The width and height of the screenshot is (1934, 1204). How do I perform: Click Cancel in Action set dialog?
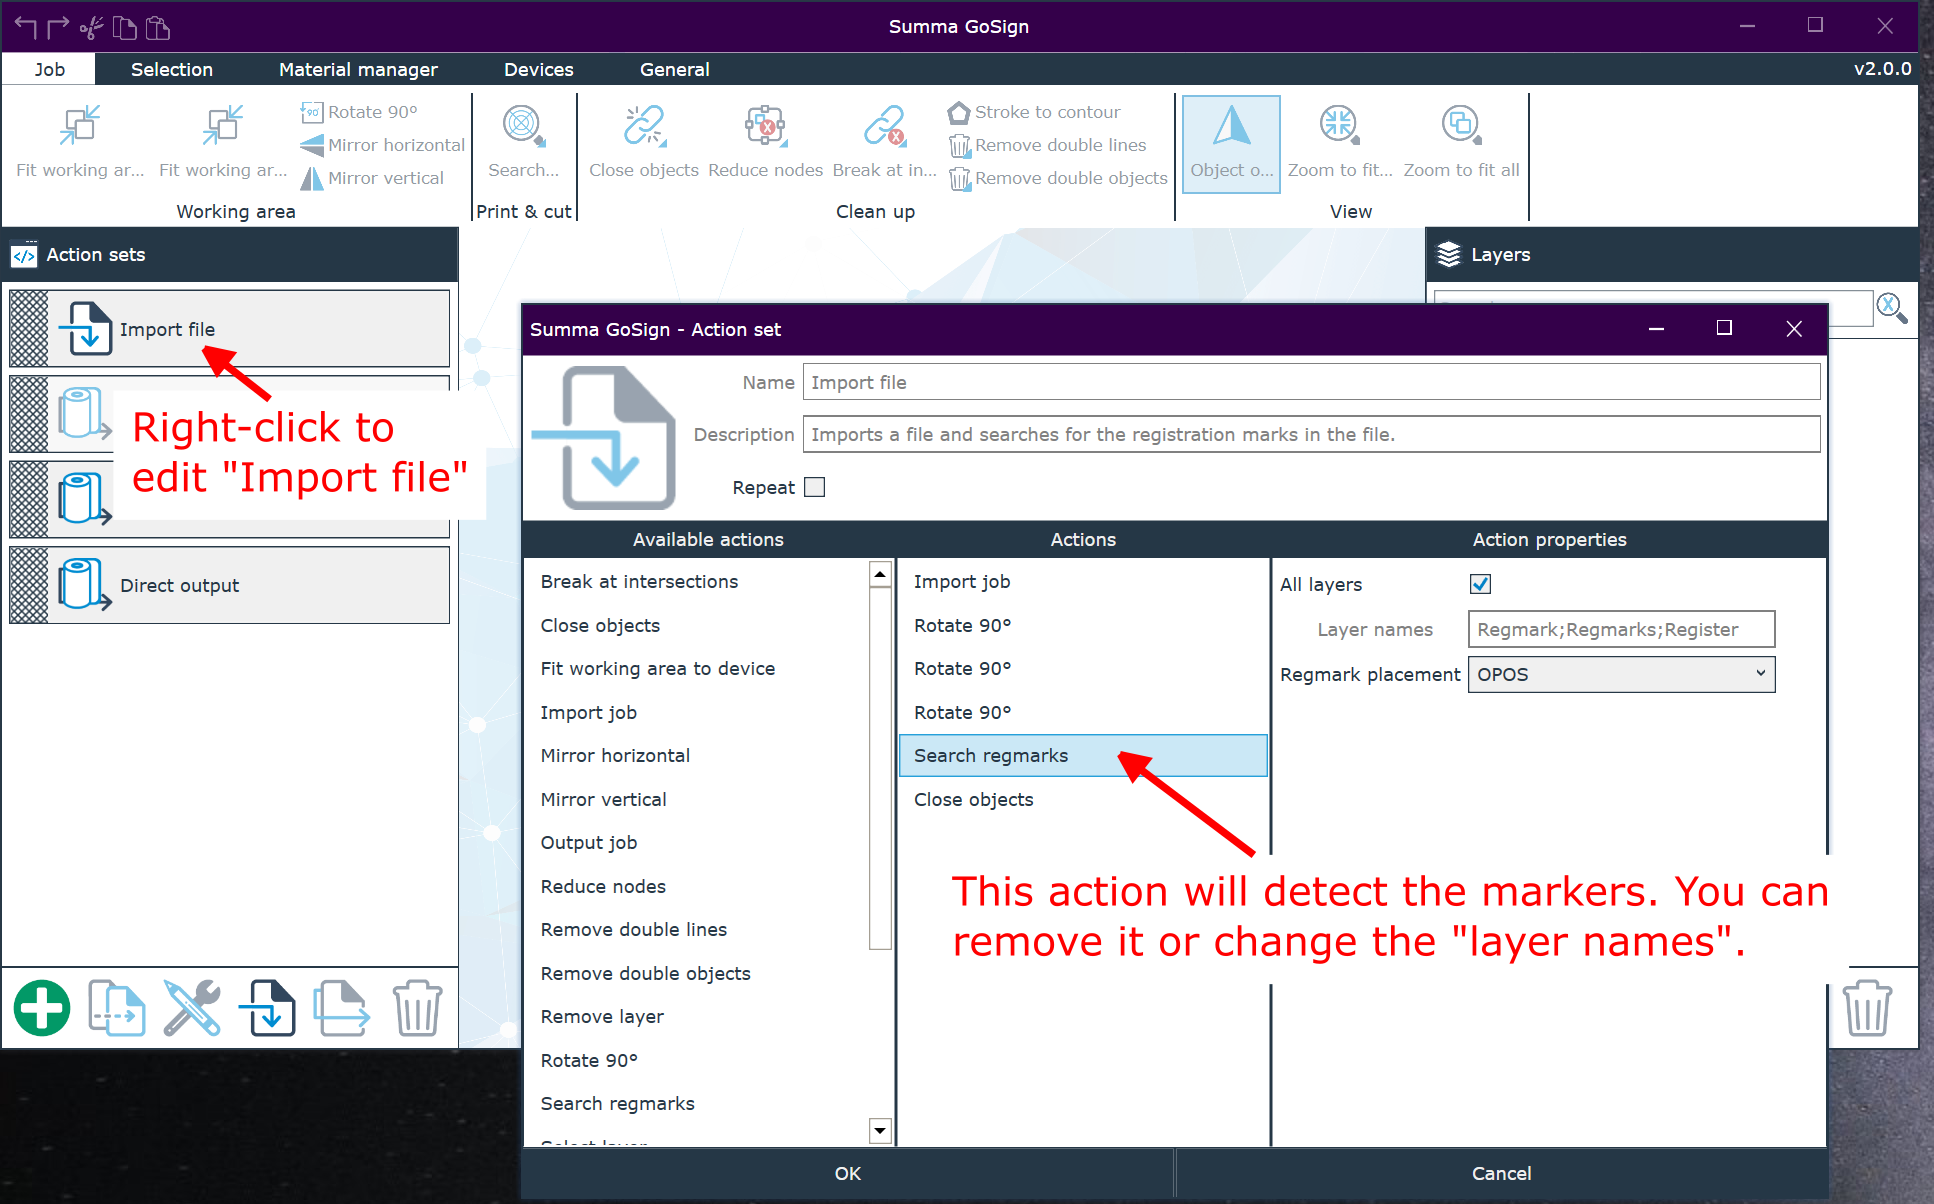[1501, 1173]
